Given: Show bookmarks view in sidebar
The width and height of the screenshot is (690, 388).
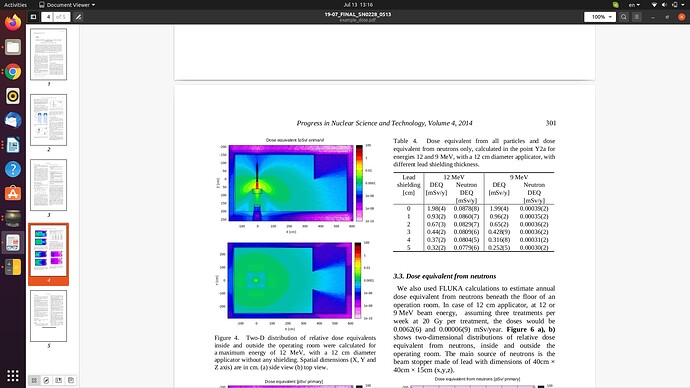Looking at the screenshot, I should click(x=59, y=381).
